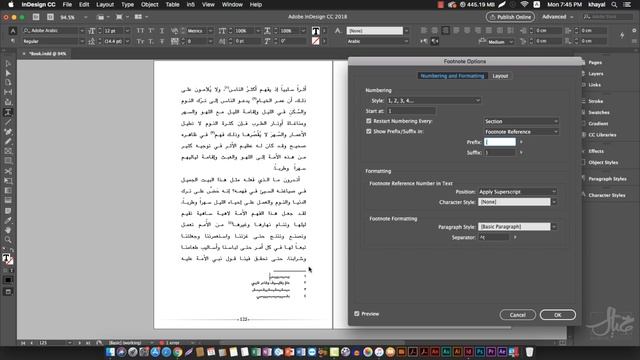Select the Eyedropper tool
This screenshot has height=360, width=640.
8,221
